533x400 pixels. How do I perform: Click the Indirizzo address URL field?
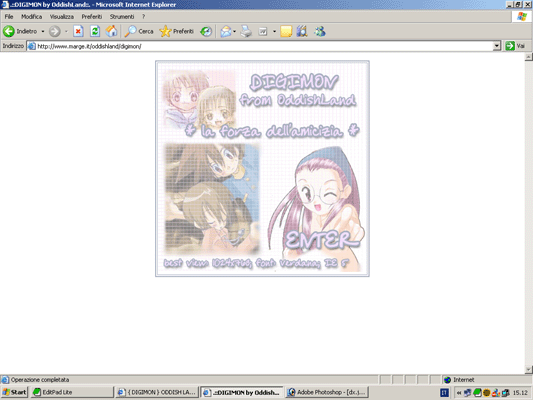(260, 46)
